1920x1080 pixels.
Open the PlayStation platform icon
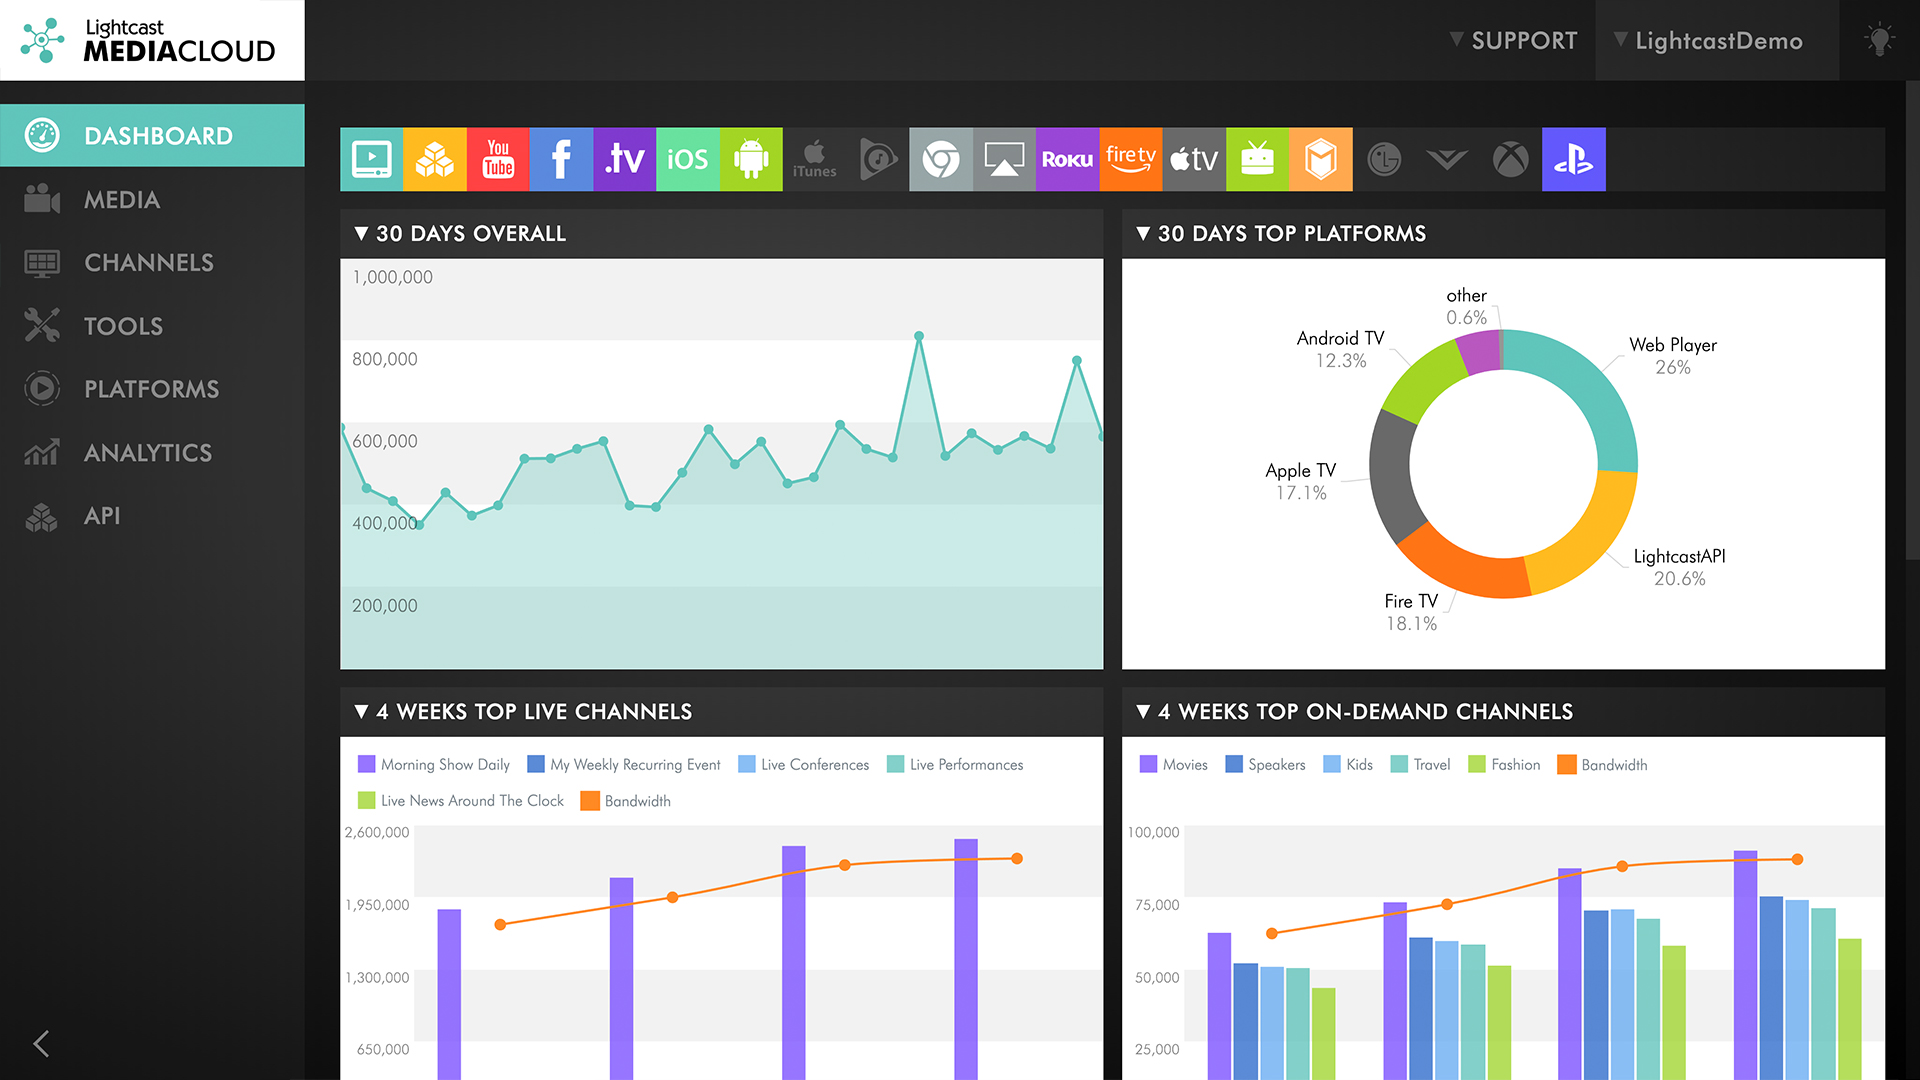(x=1573, y=159)
